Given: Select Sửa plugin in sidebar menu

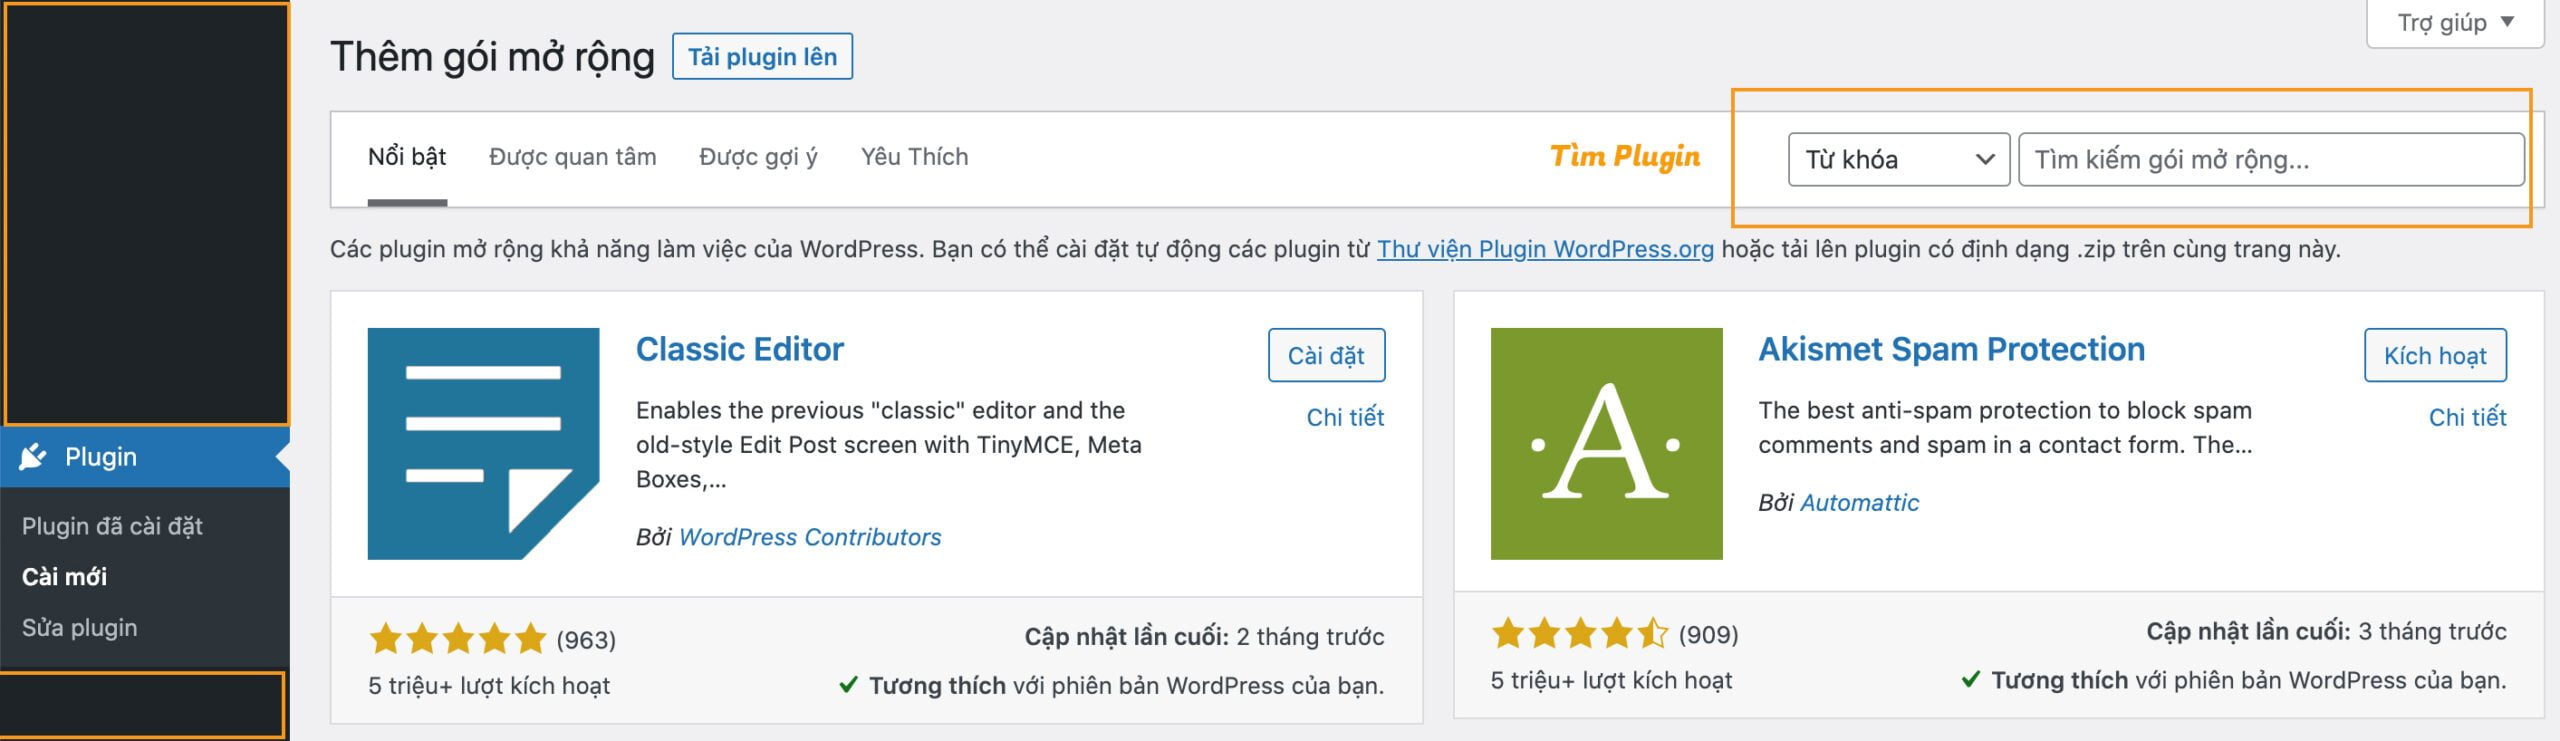Looking at the screenshot, I should tap(80, 628).
